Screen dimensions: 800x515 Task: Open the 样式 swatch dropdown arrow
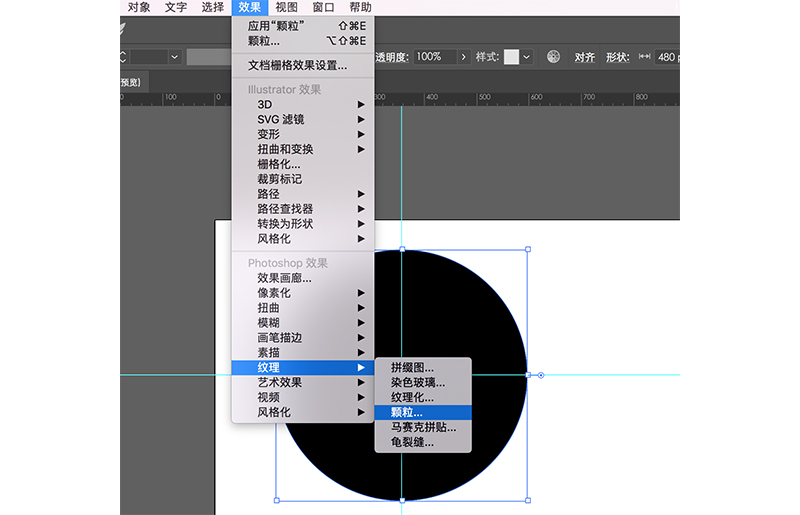pyautogui.click(x=527, y=57)
